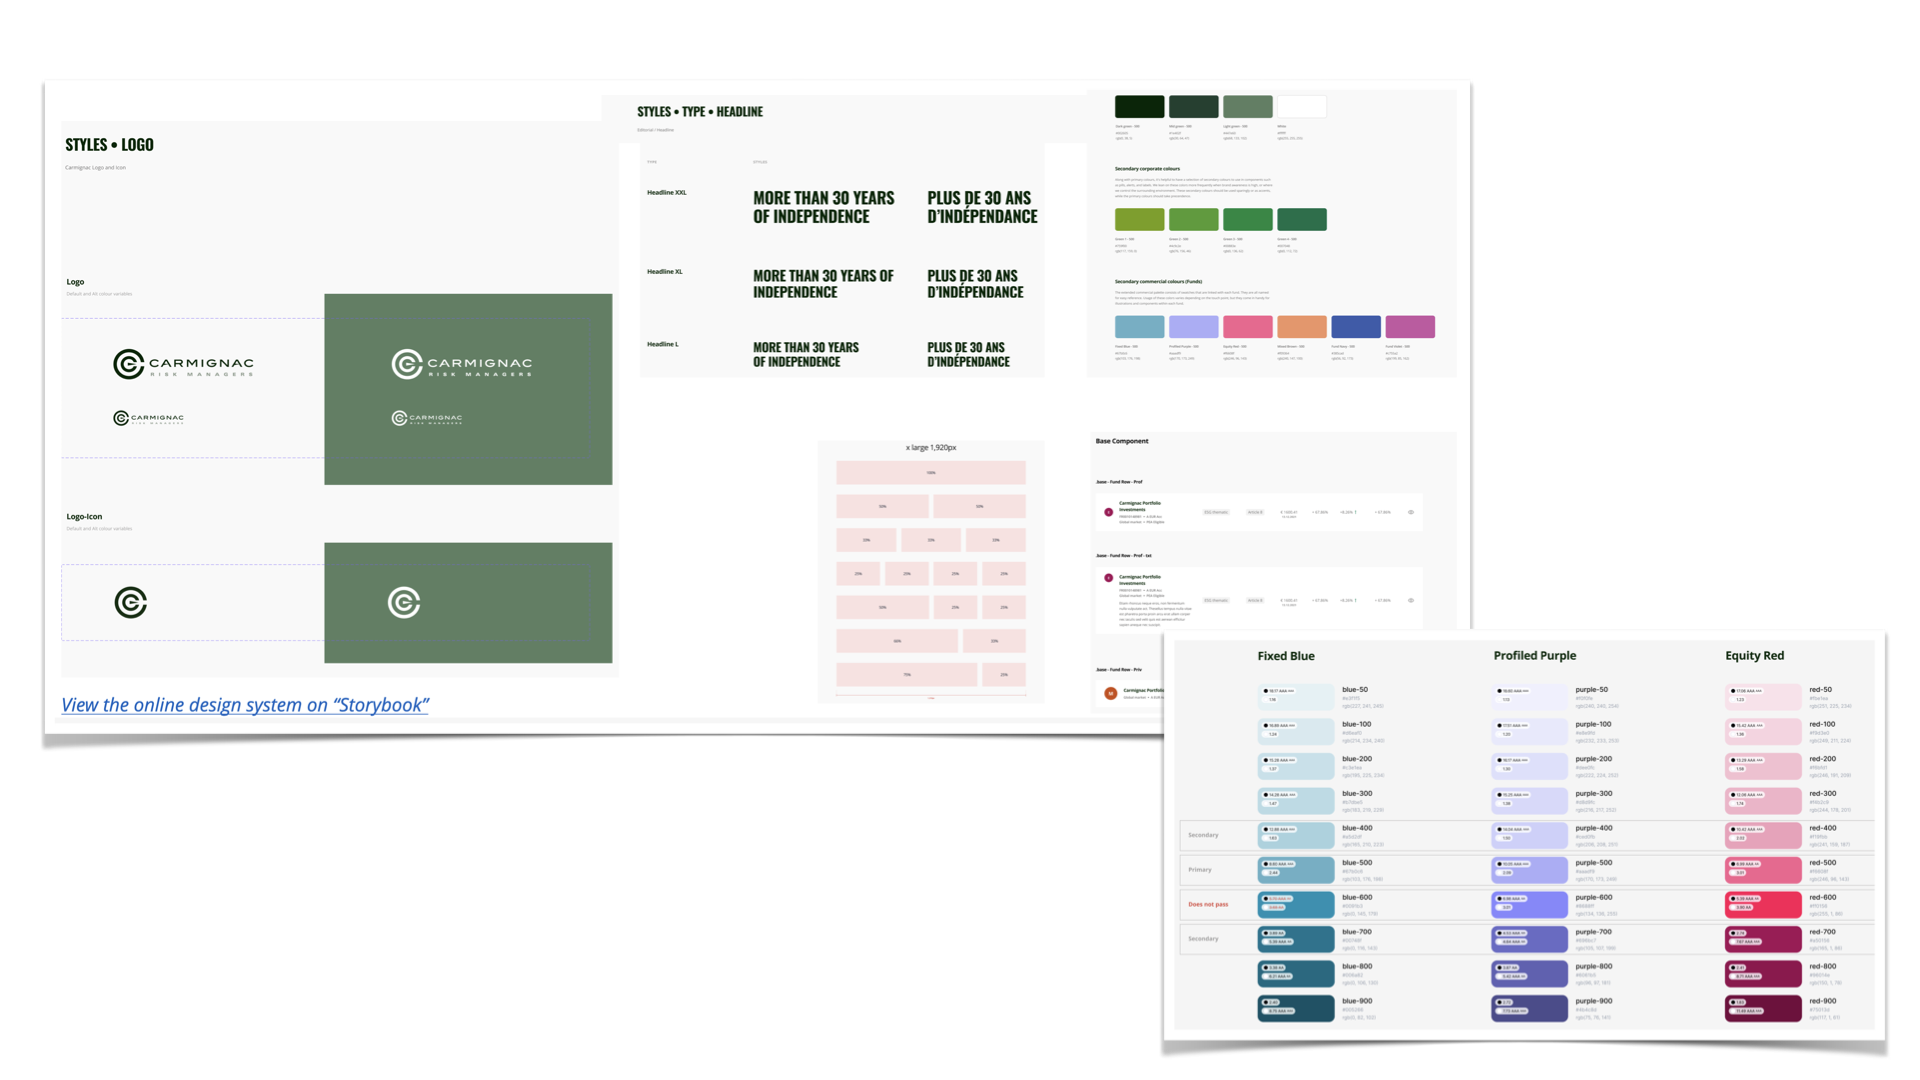Click the "blue-500" shade name
The image size is (1920, 1080).
coord(1357,863)
